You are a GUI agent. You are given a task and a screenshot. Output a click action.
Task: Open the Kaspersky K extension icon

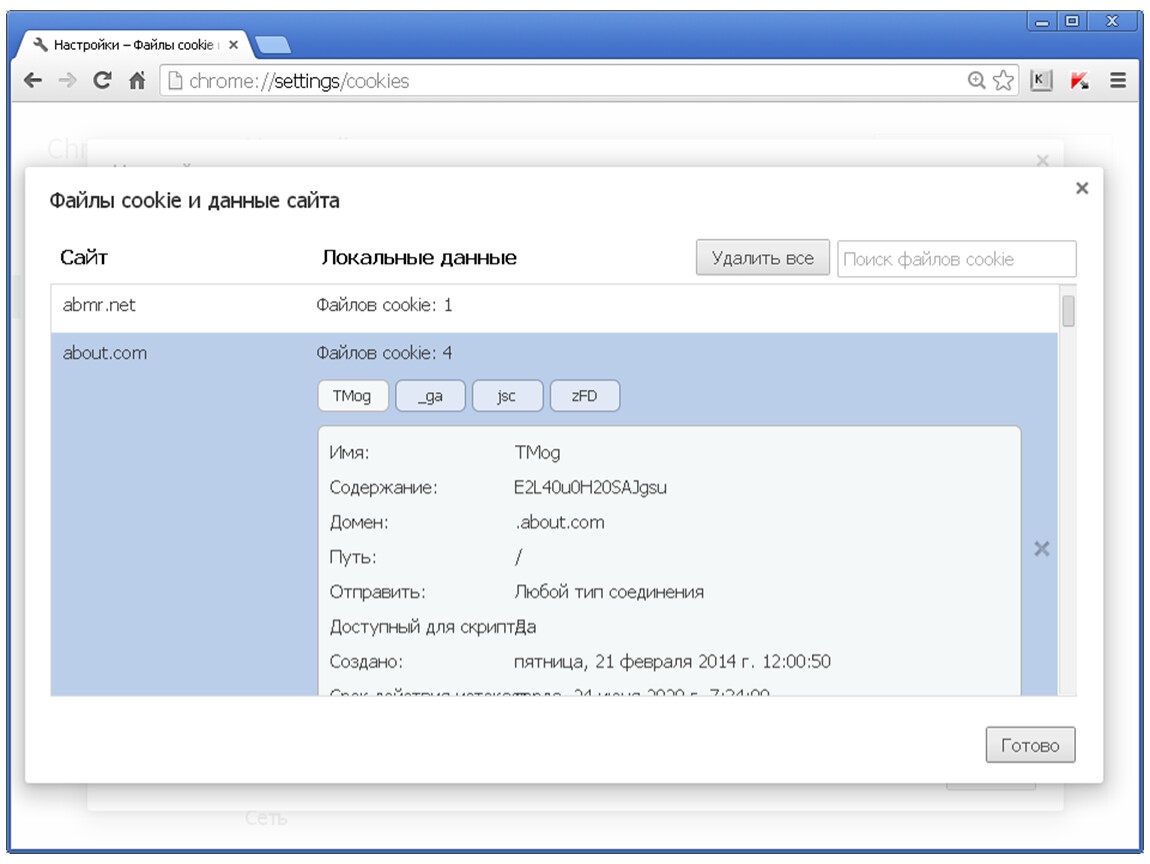tap(1041, 80)
